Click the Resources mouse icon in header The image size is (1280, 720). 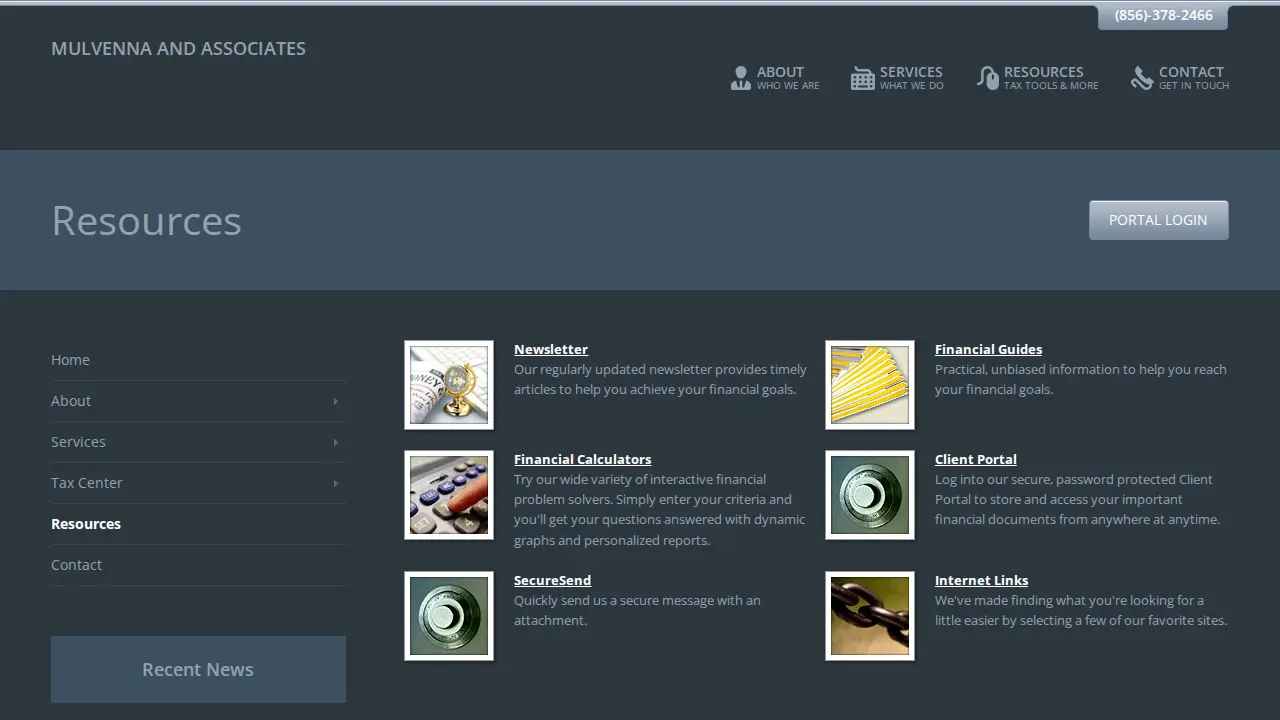coord(988,78)
